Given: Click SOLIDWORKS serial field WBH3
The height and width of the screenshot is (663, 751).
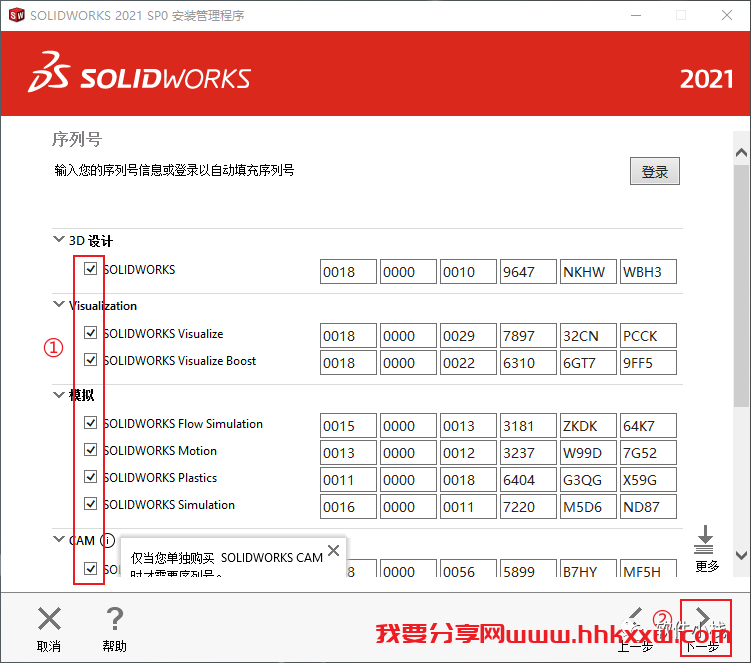Looking at the screenshot, I should tap(648, 272).
